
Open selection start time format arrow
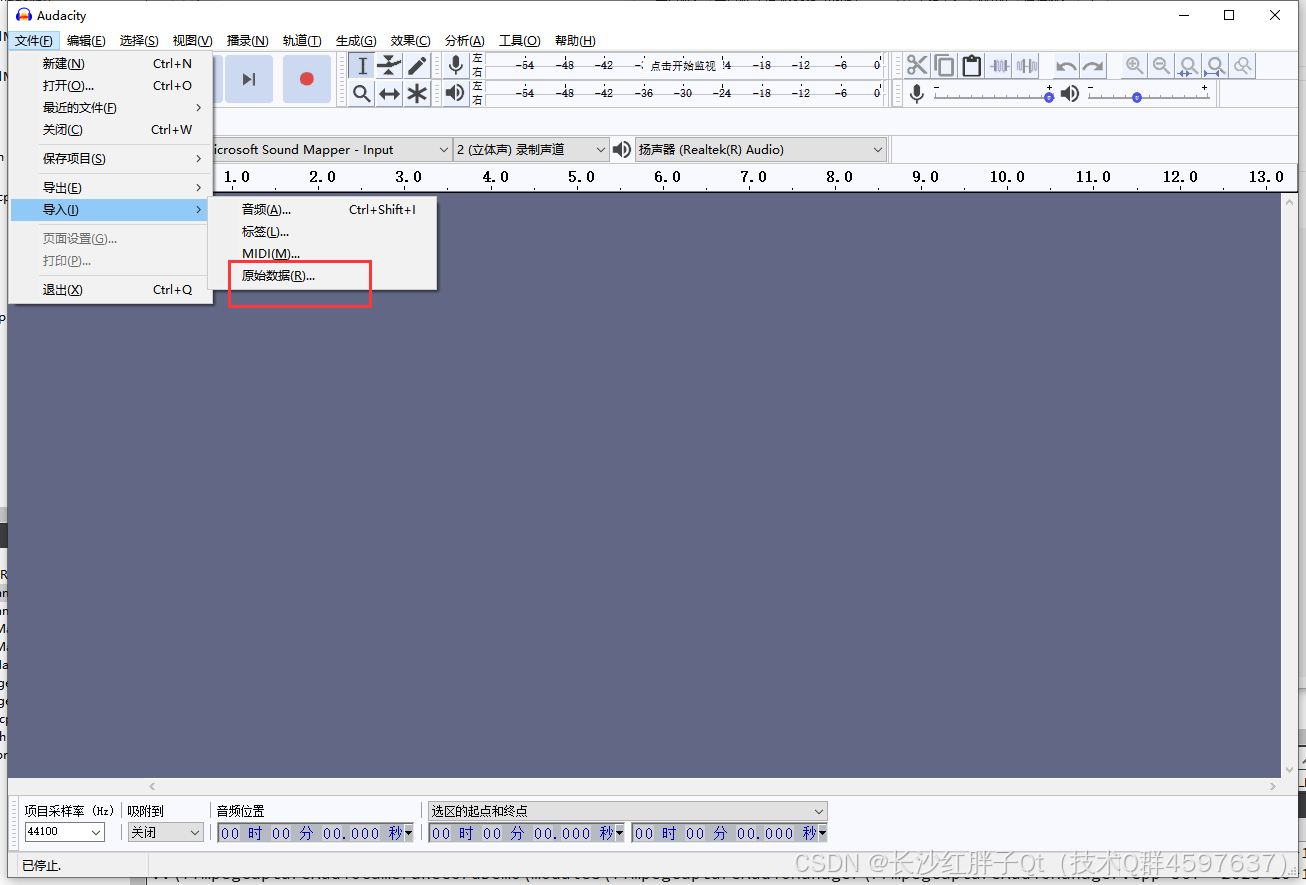(x=620, y=833)
